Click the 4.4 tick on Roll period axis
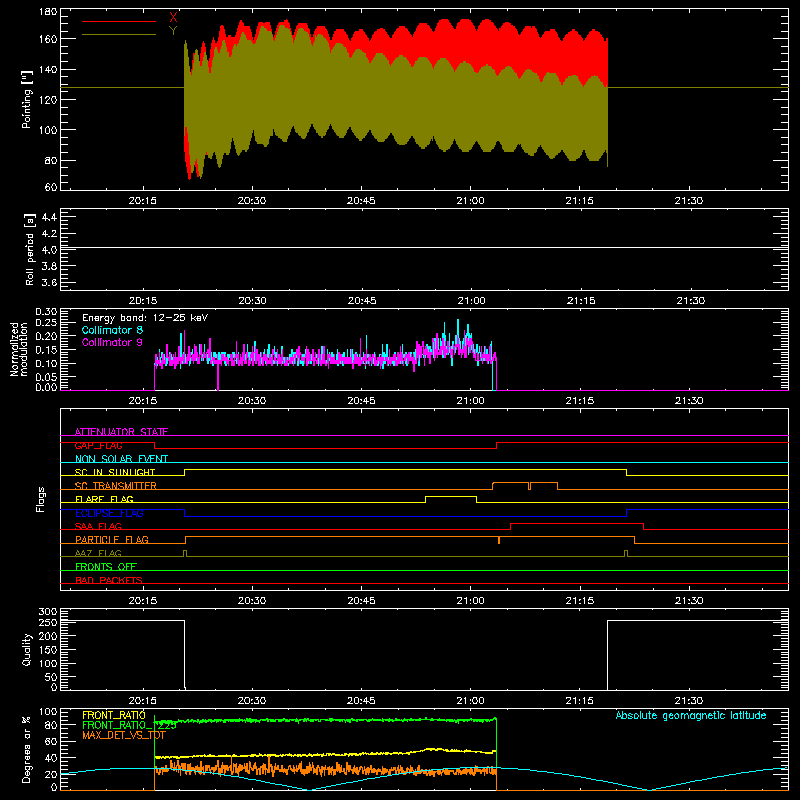 tap(49, 217)
